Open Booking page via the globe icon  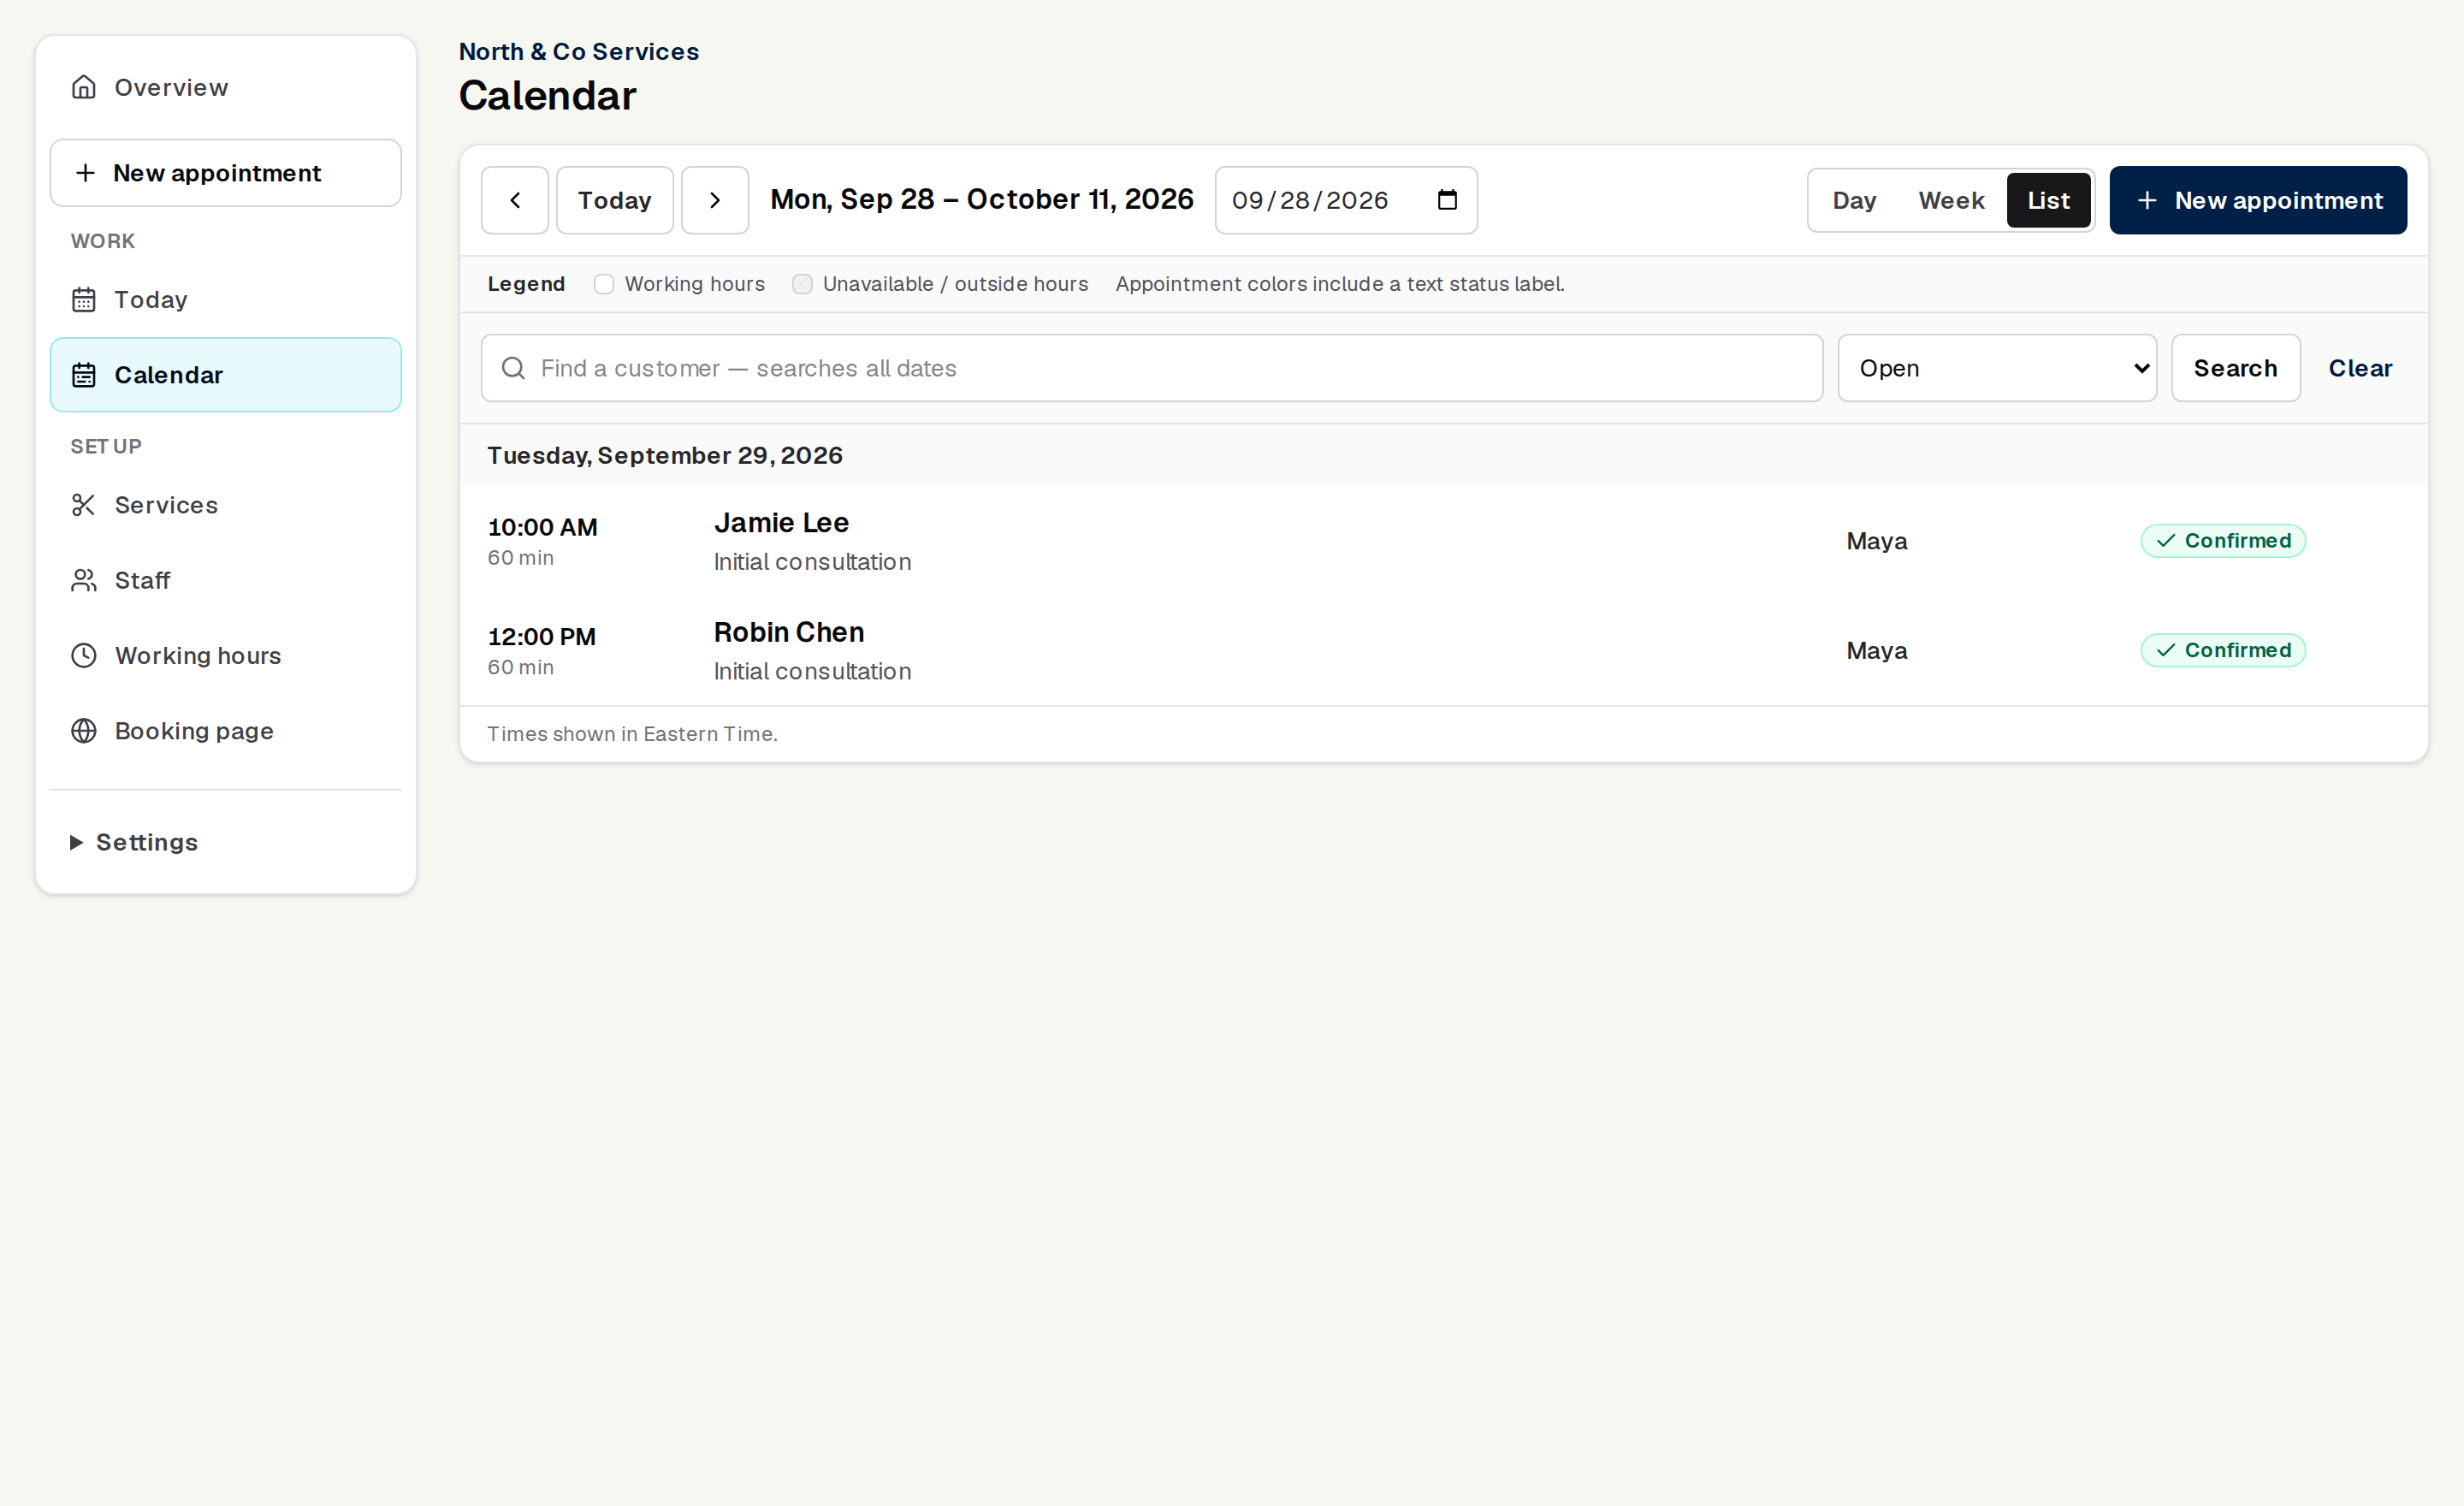point(84,731)
